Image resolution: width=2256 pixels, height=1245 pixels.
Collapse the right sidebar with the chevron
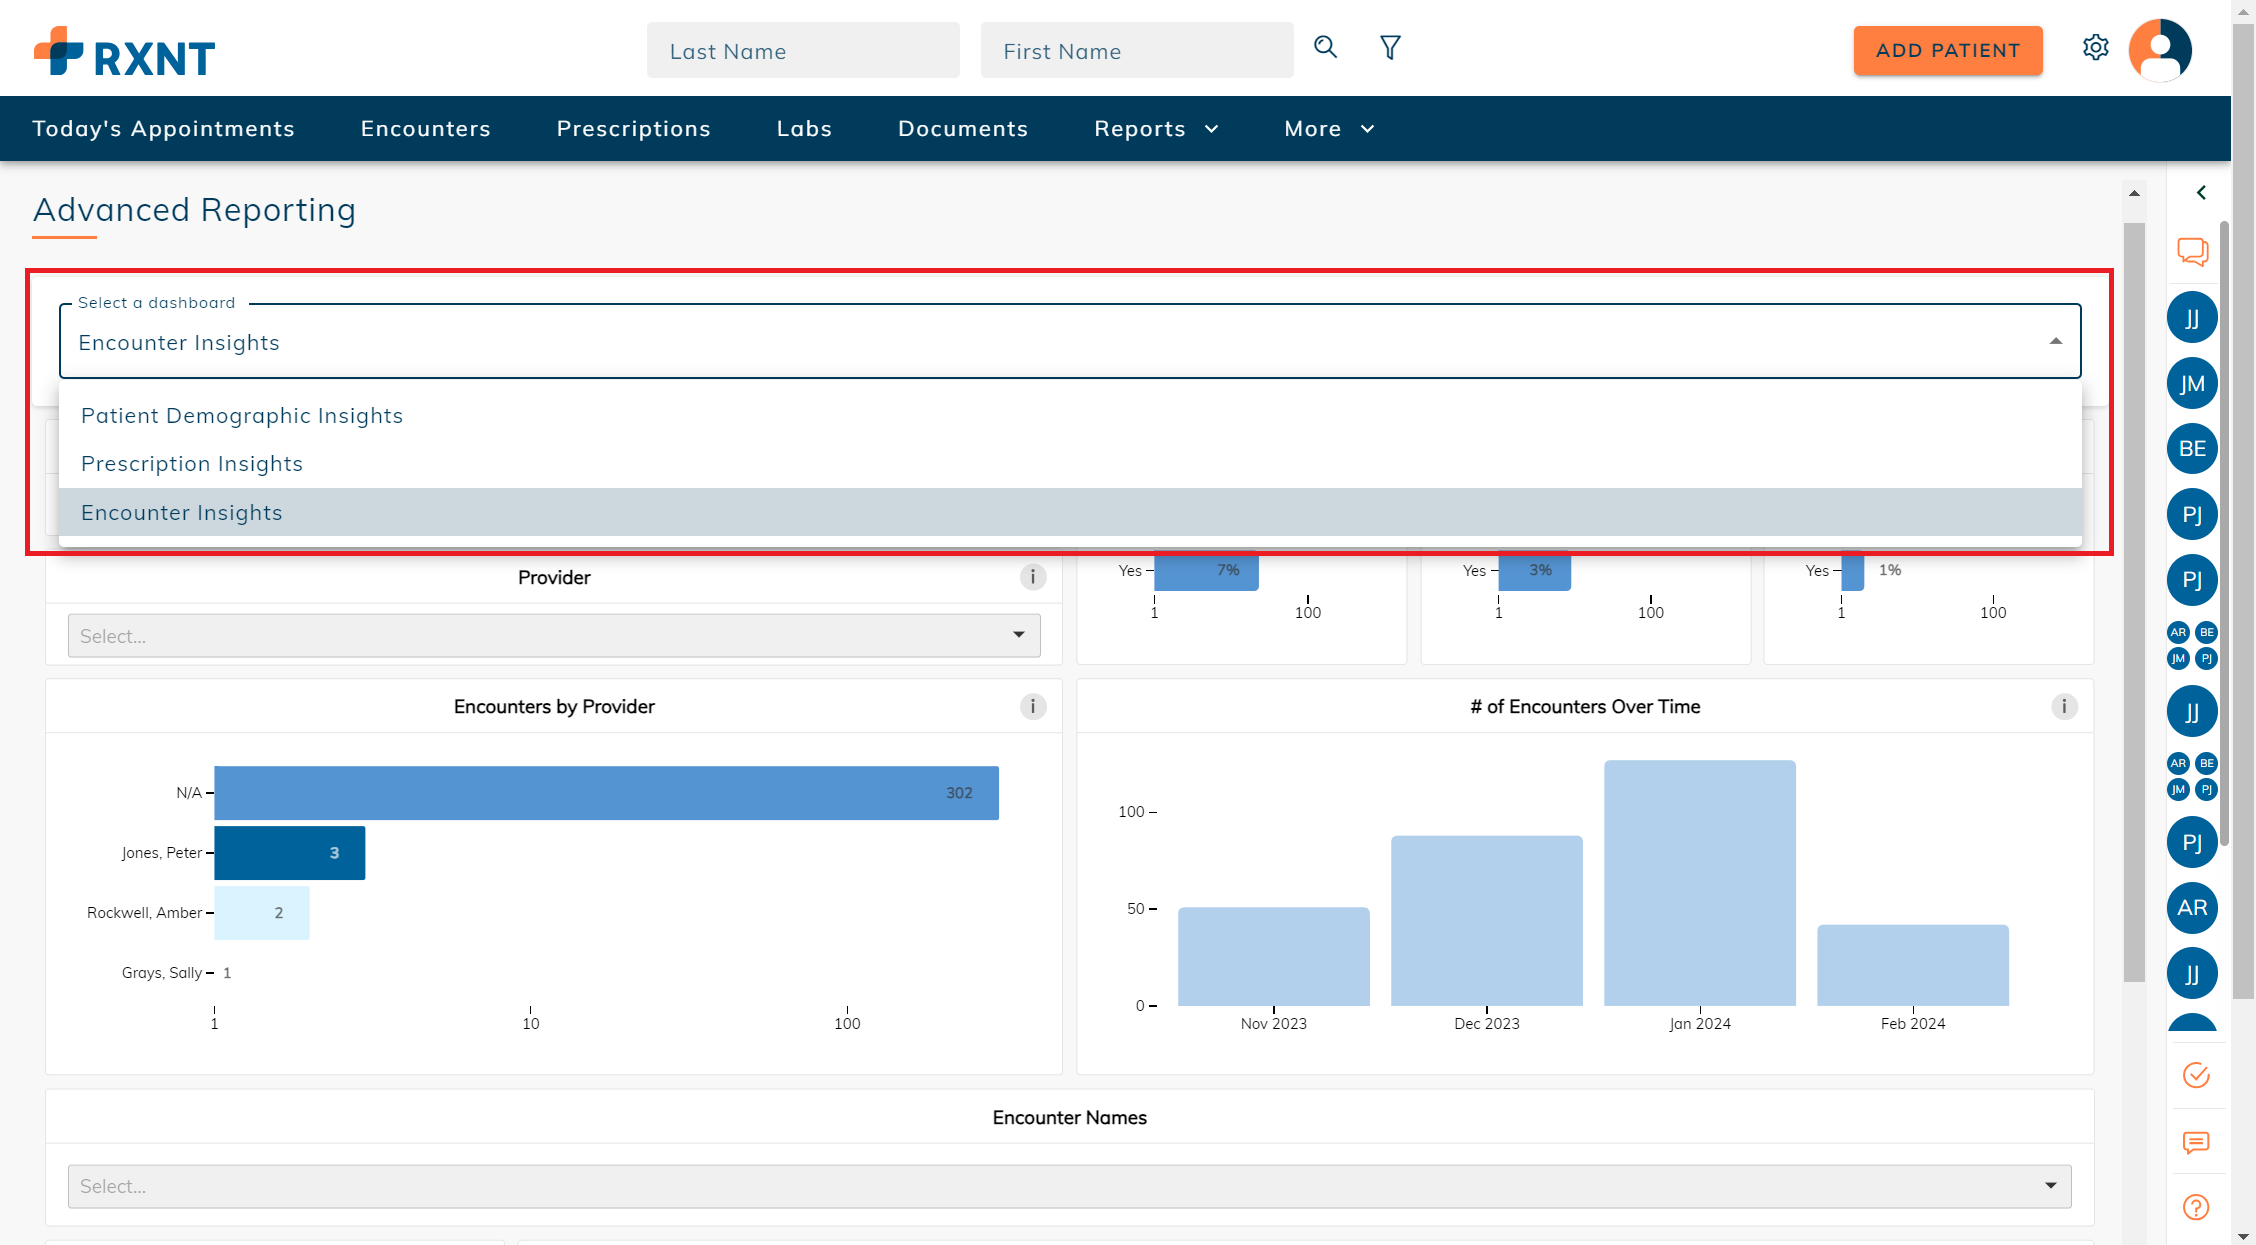2202,192
